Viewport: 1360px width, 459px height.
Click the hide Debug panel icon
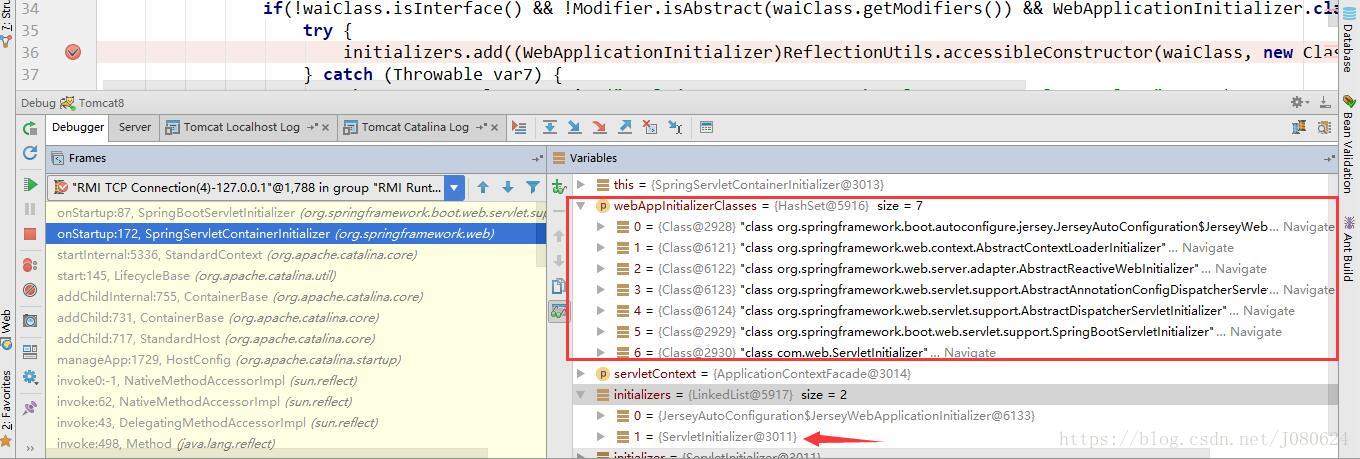tap(1326, 102)
